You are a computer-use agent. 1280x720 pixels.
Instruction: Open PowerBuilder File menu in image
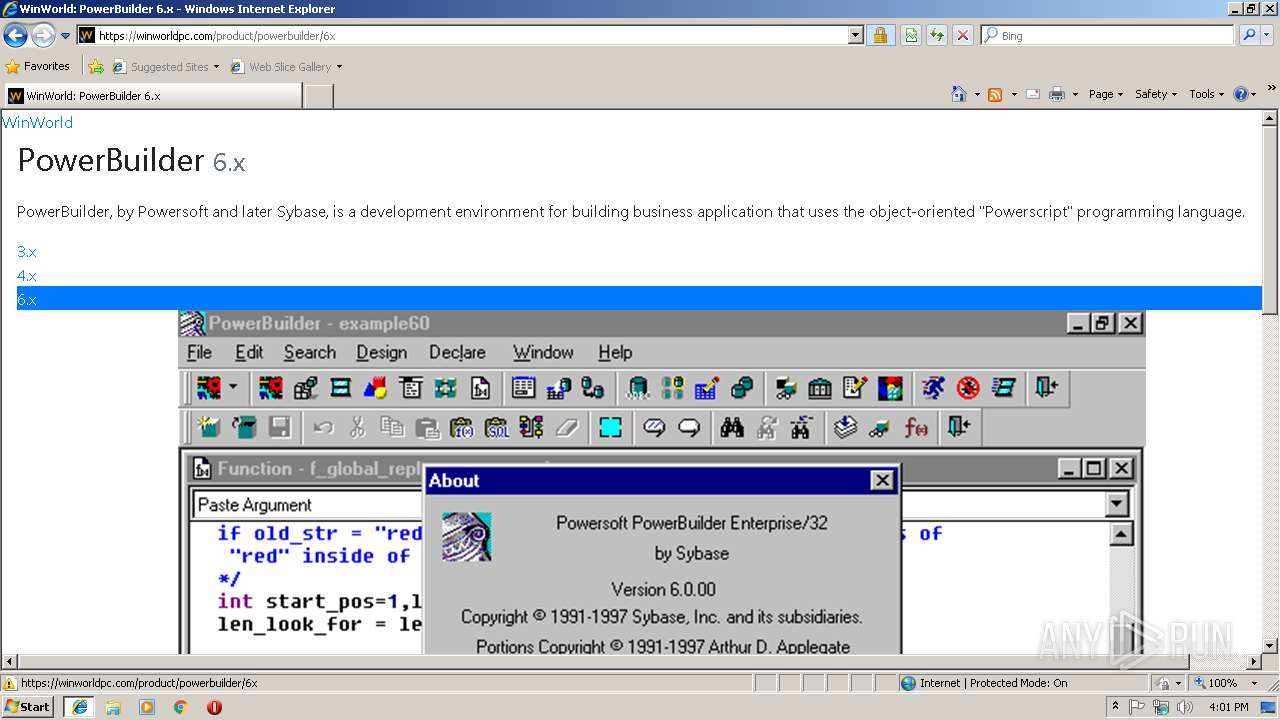click(199, 352)
